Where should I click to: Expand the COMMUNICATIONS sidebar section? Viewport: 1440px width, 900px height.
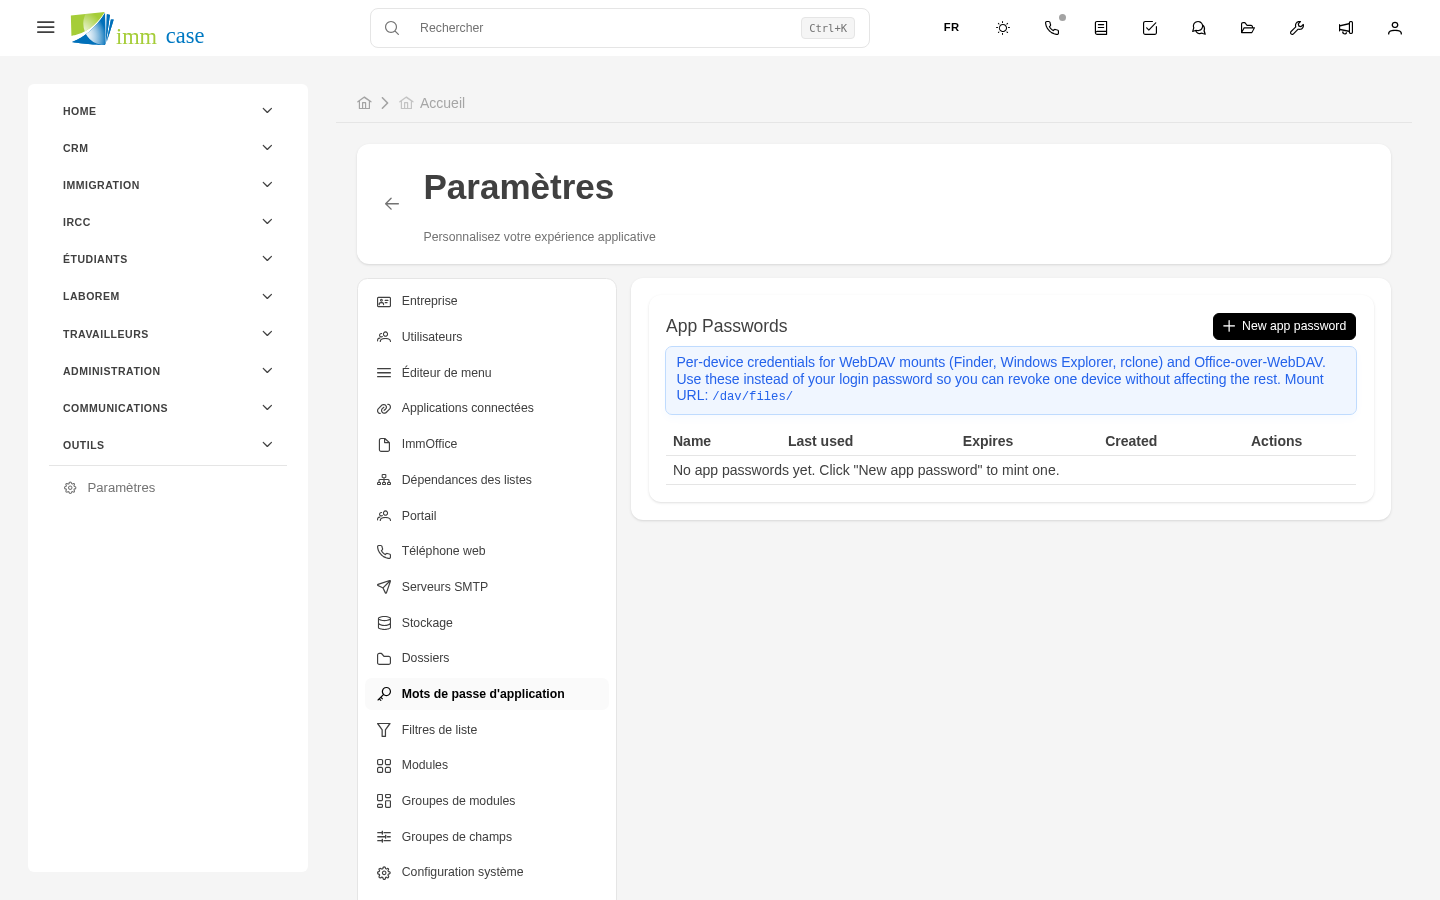(168, 408)
